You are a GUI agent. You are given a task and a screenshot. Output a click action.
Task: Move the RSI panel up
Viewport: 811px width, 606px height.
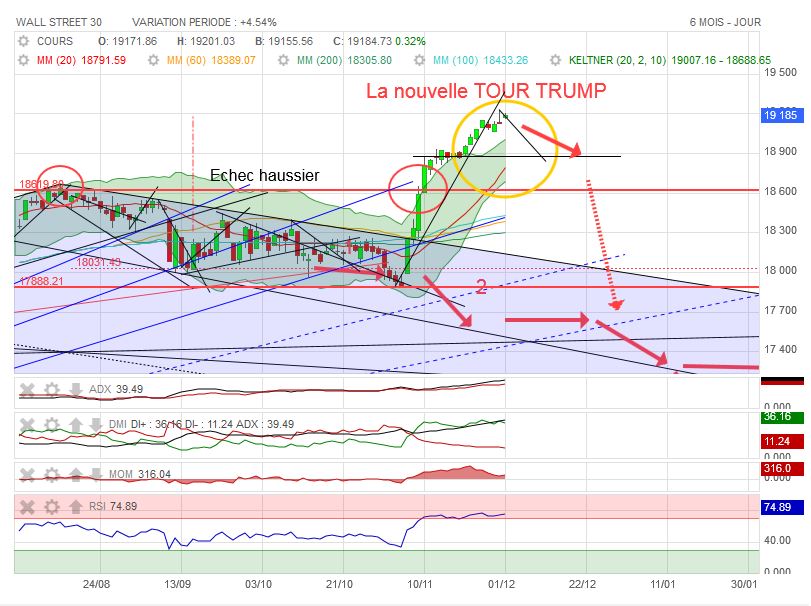(76, 507)
